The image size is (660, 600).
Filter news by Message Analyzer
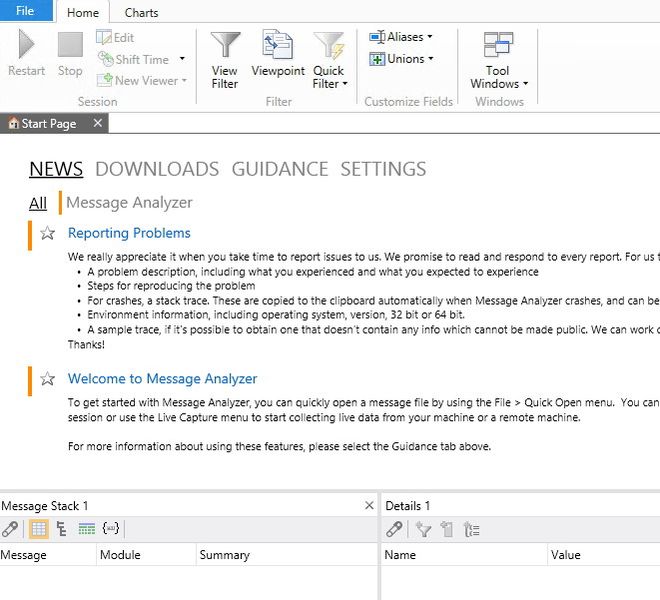point(129,203)
